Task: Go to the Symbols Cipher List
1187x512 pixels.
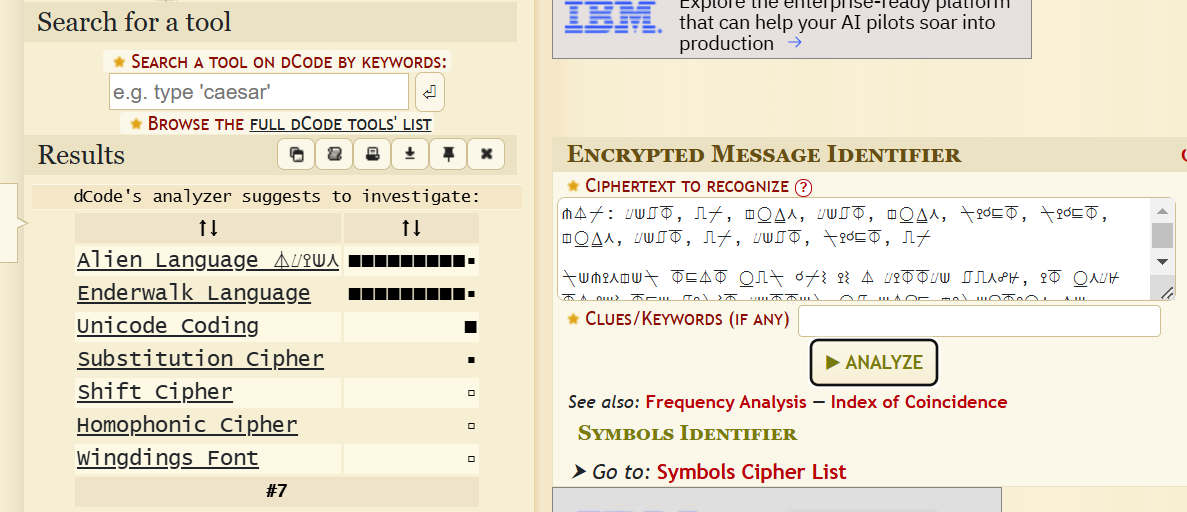Action: point(751,472)
